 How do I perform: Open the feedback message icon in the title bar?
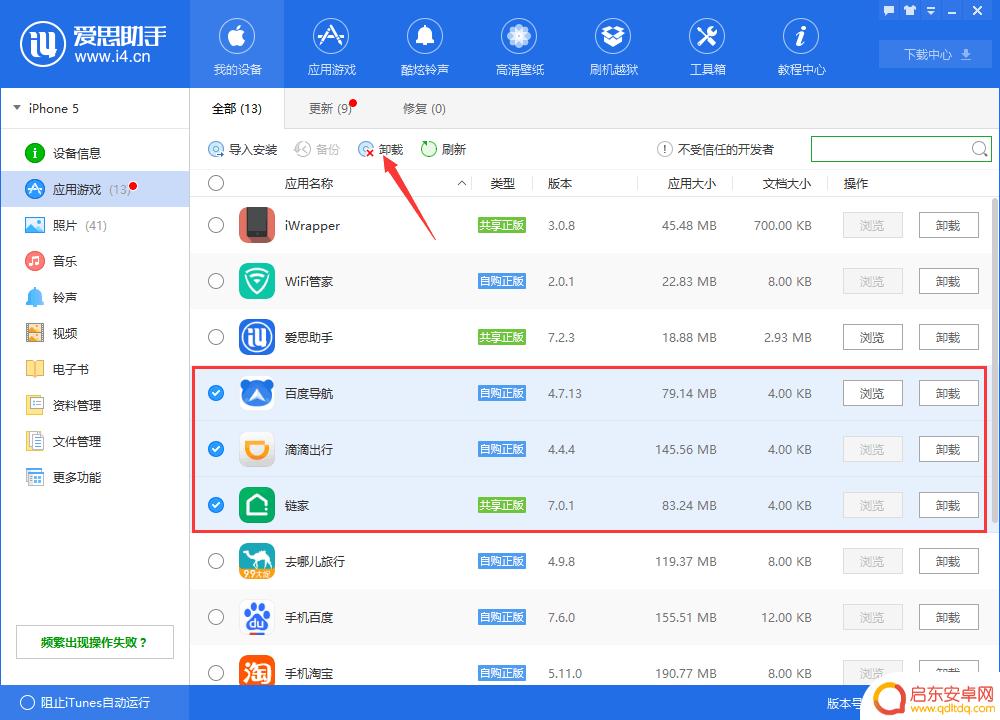pos(889,11)
